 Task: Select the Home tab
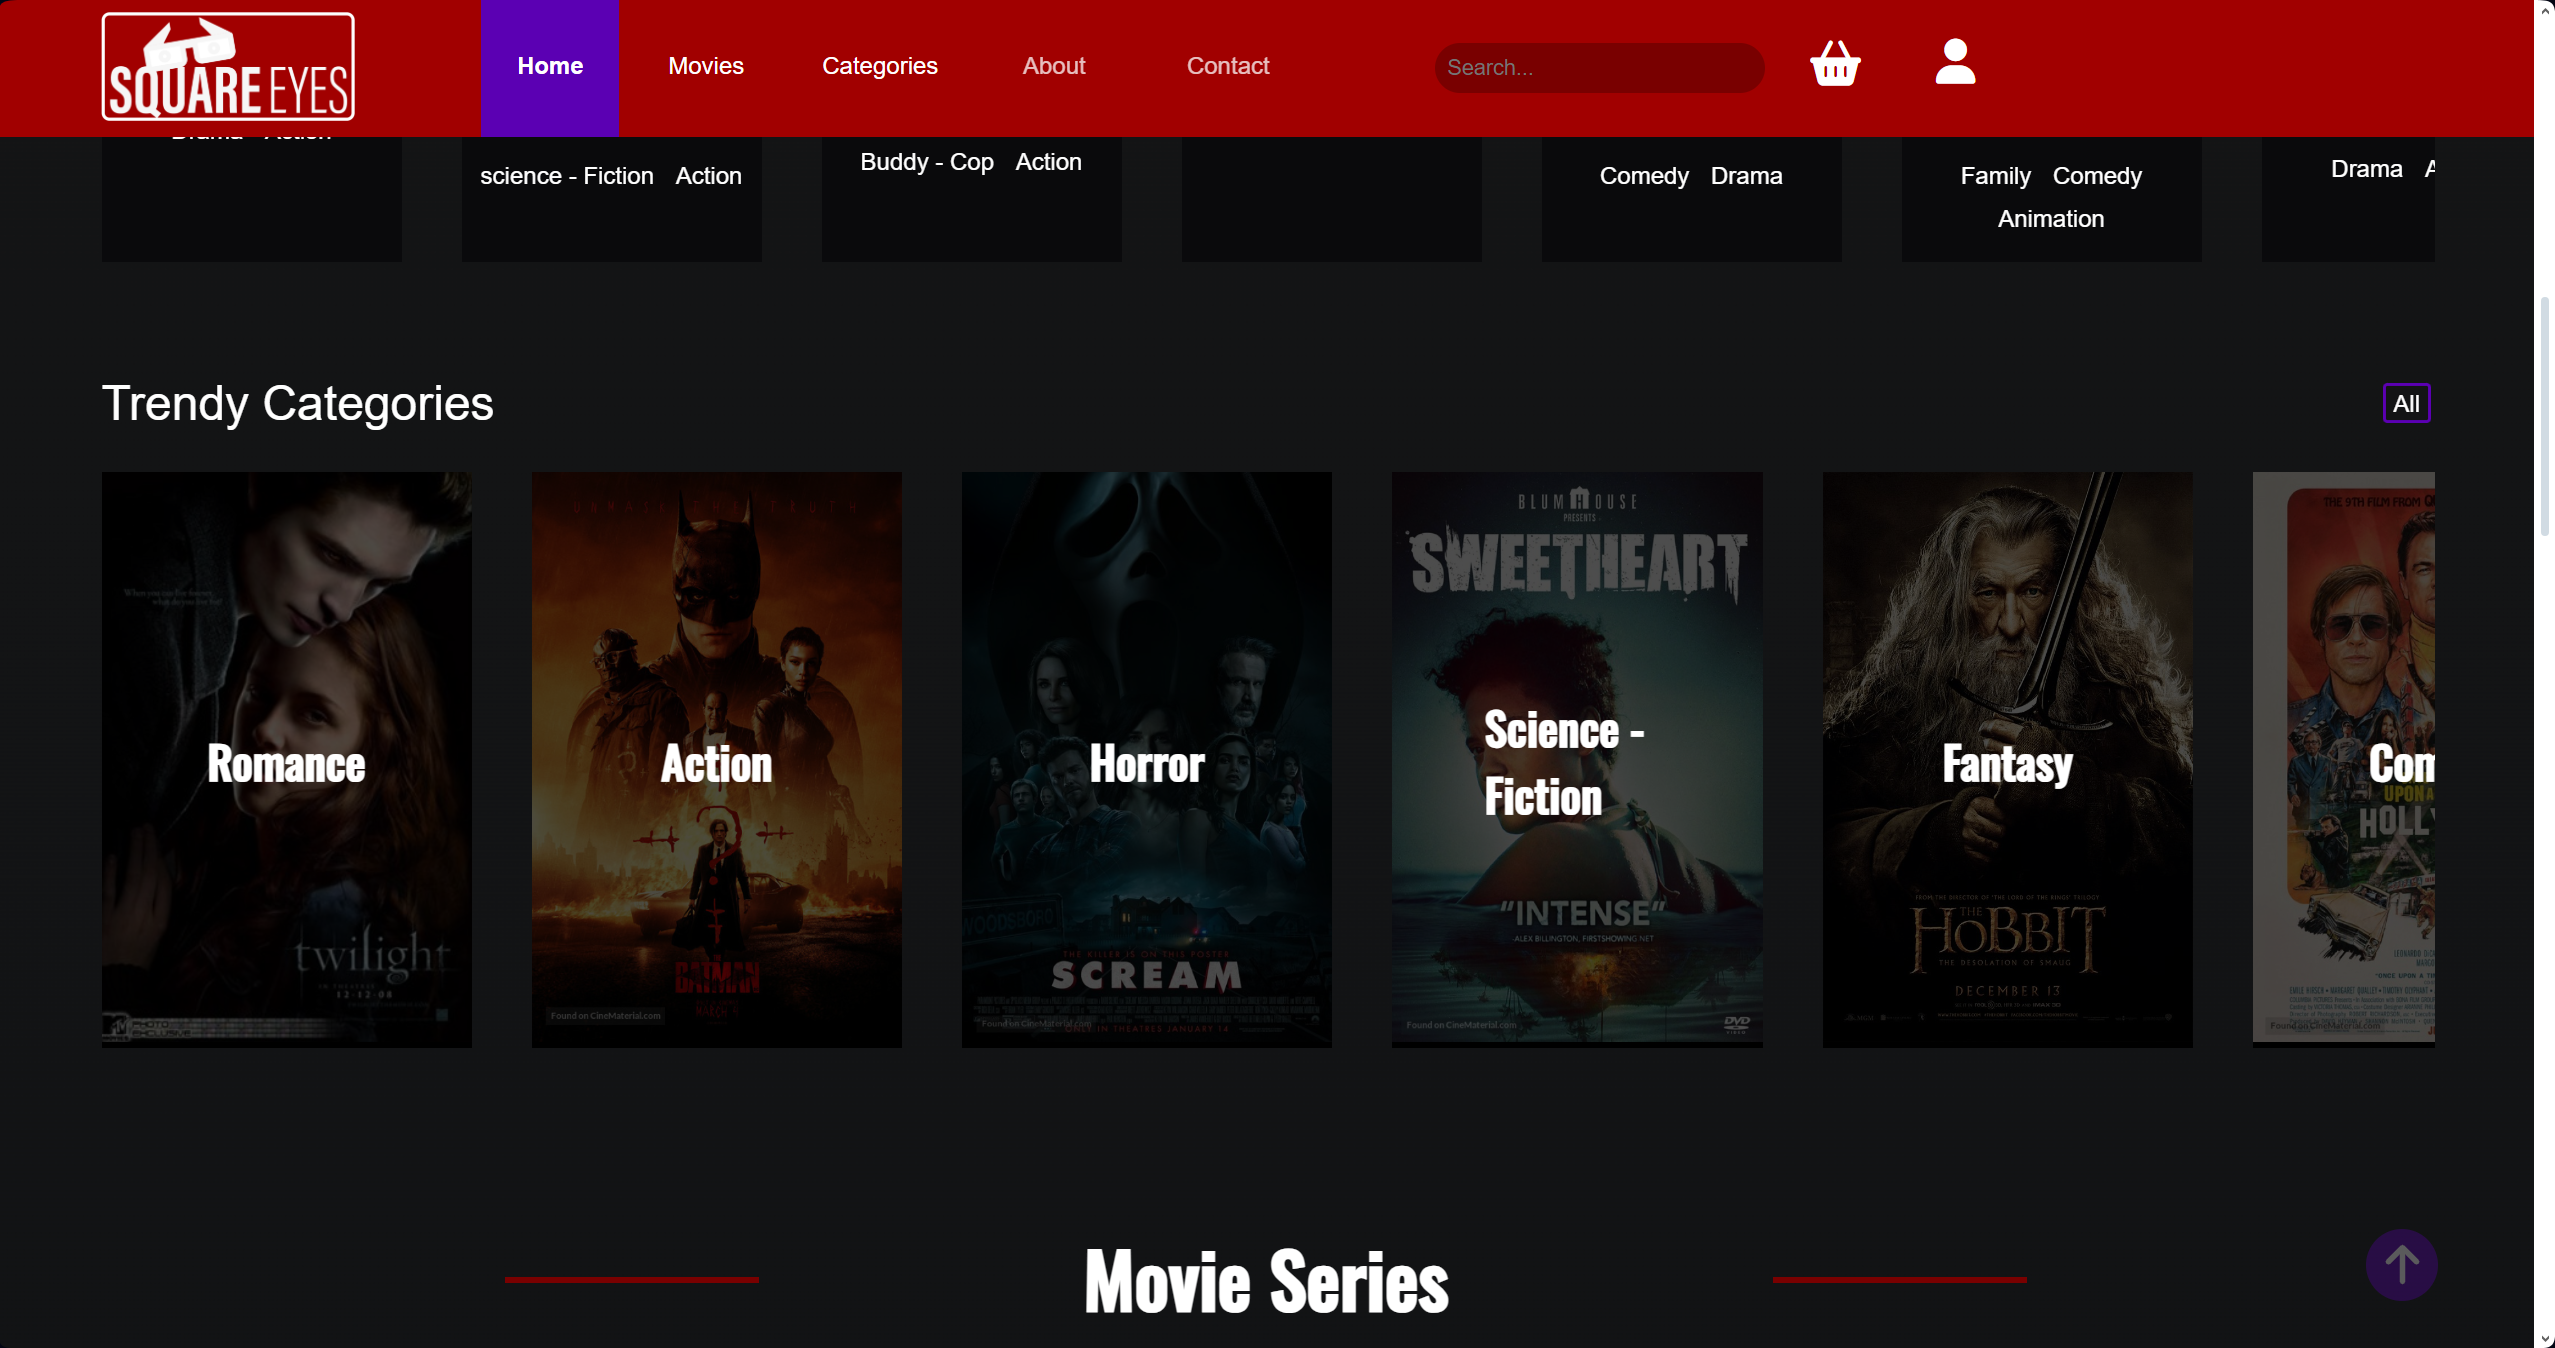[x=549, y=66]
